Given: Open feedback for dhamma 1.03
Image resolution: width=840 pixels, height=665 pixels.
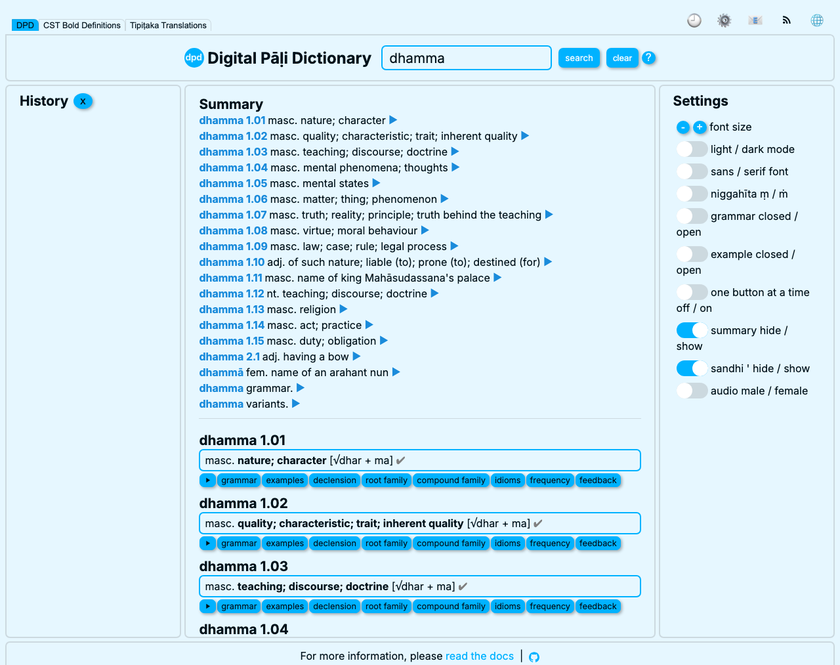Looking at the screenshot, I should coord(598,606).
